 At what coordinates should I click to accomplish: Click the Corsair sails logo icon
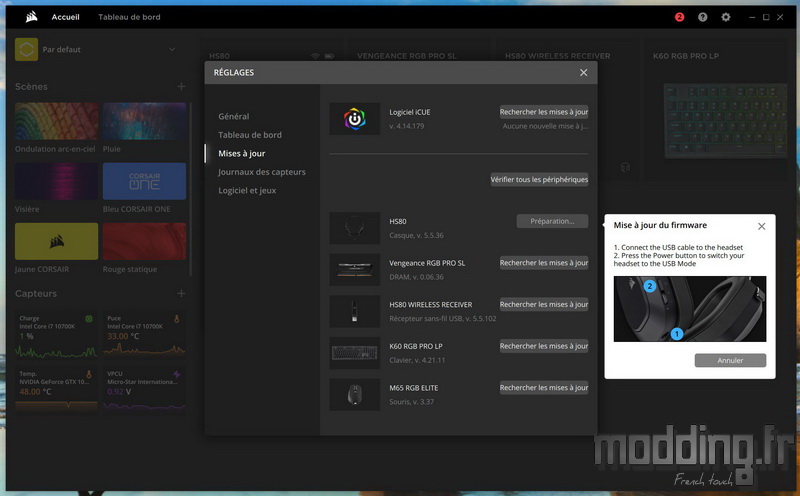point(32,17)
